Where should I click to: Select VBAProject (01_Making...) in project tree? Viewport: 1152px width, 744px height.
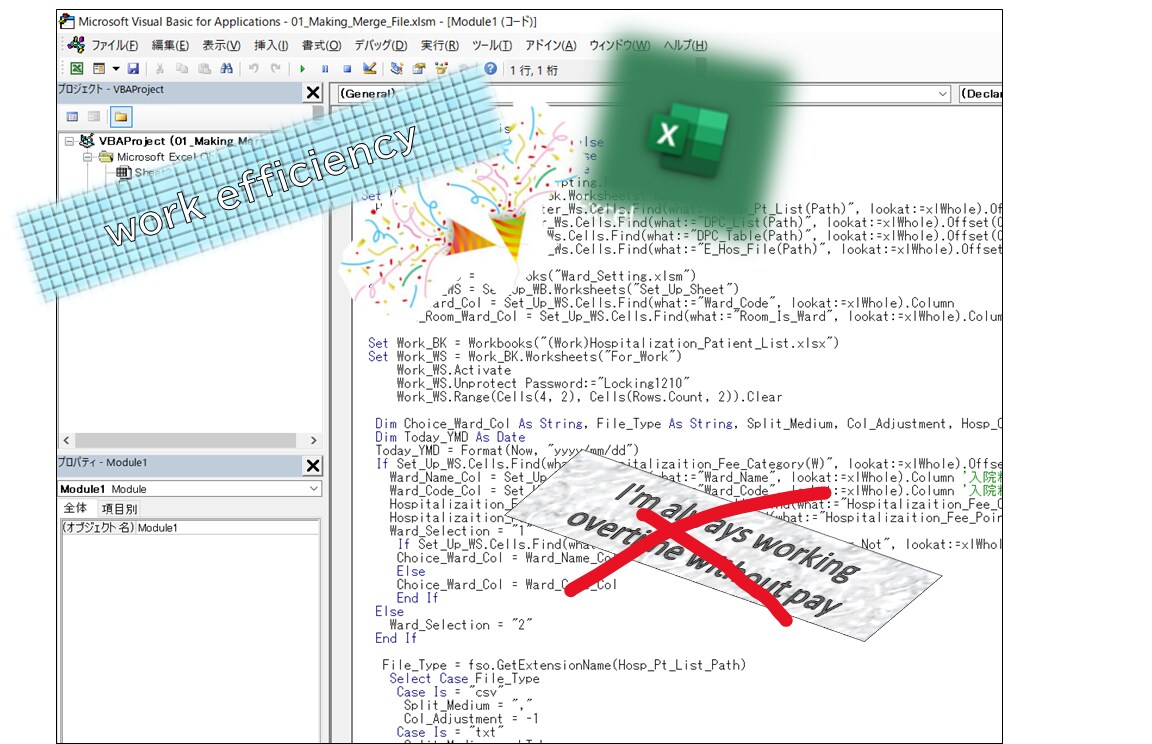click(176, 141)
